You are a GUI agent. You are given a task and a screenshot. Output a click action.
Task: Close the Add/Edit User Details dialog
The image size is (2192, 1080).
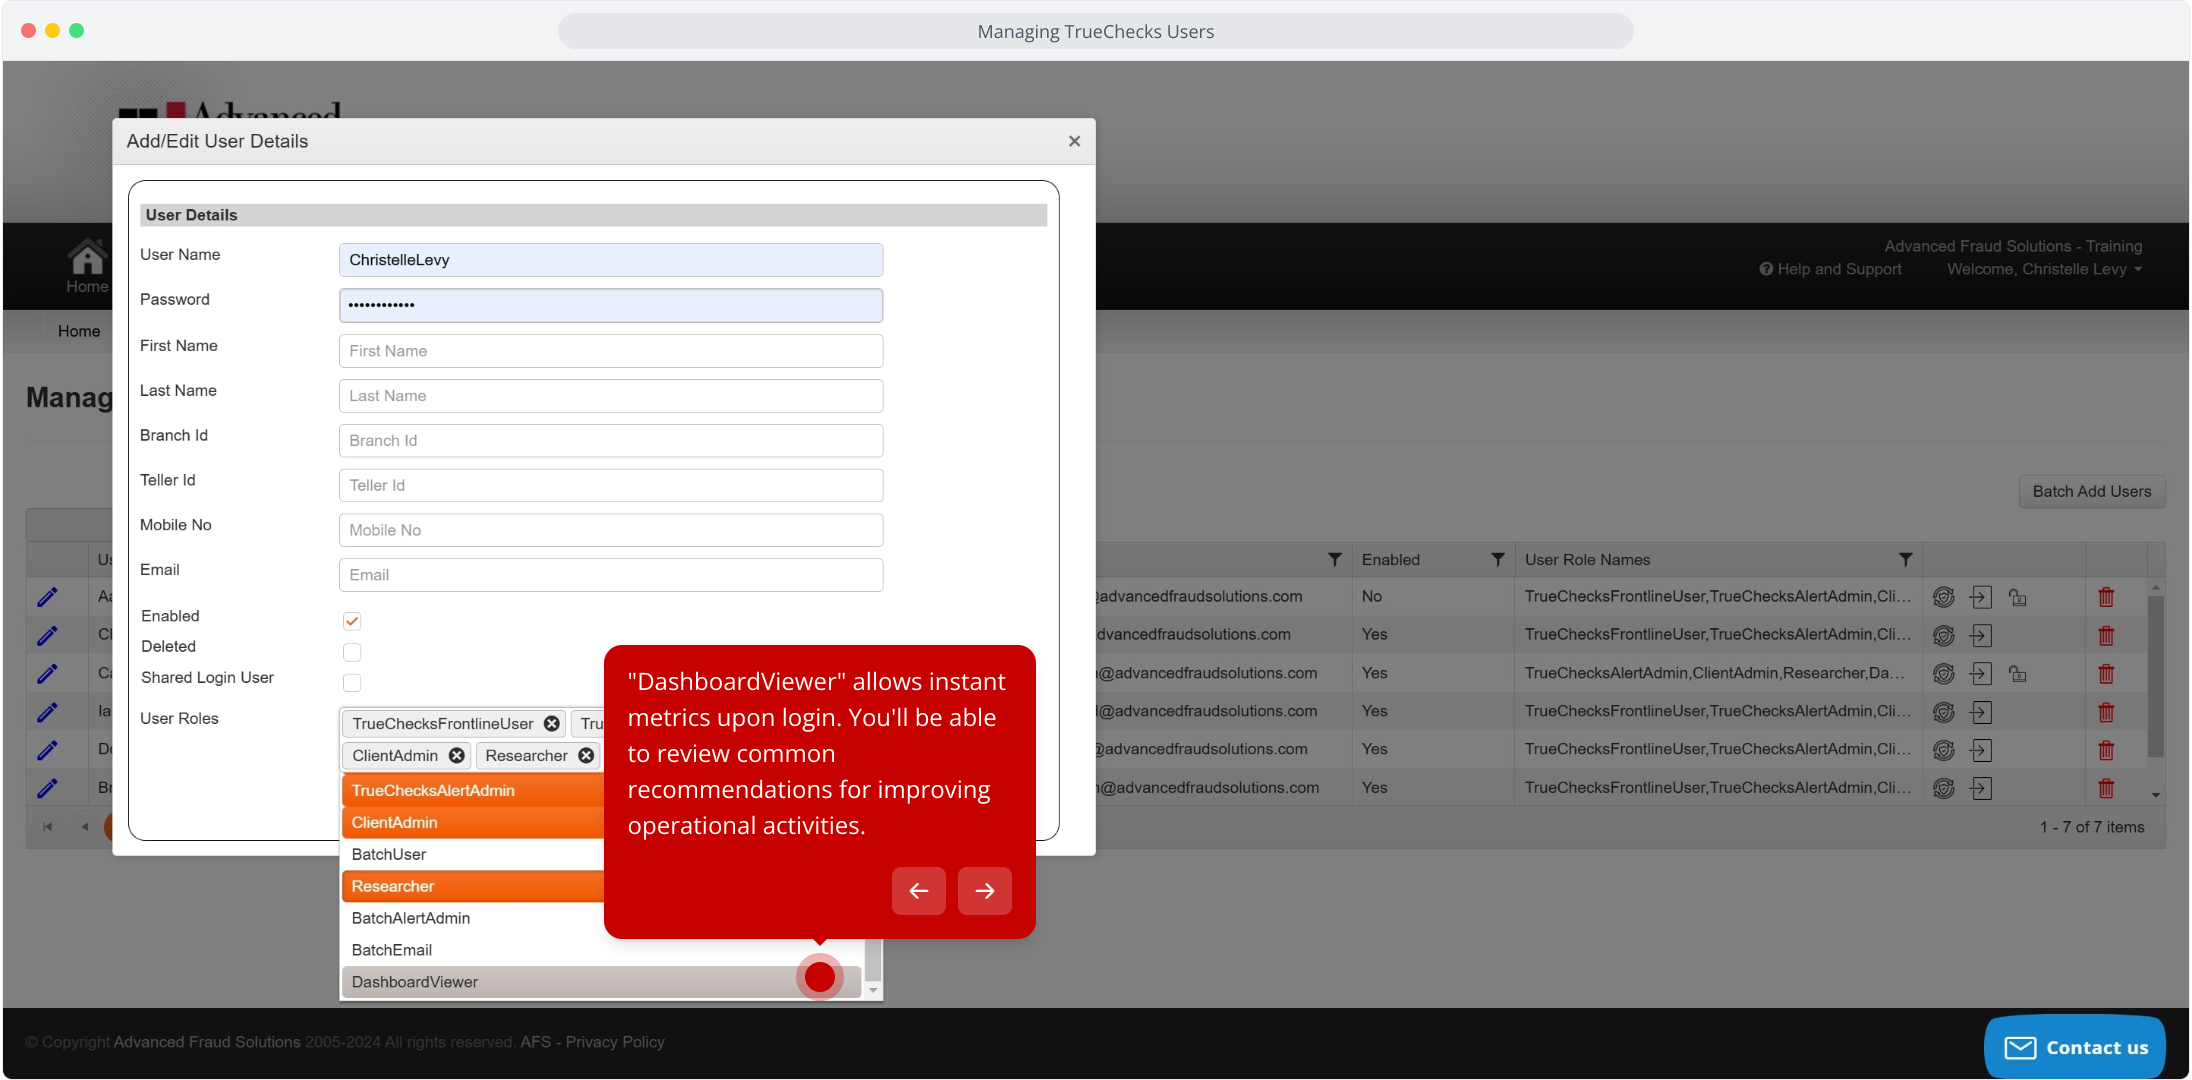(1074, 141)
